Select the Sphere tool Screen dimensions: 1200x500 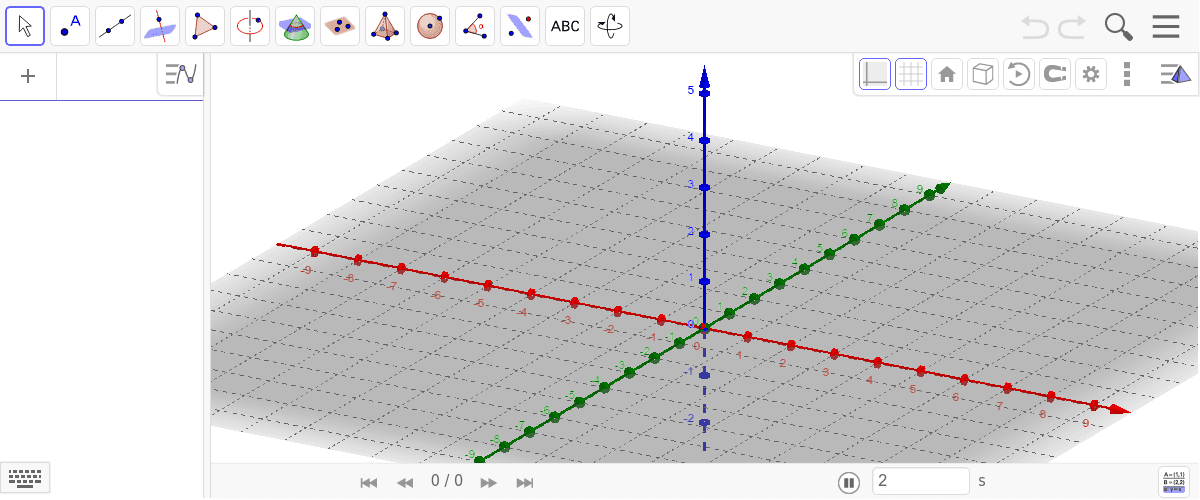(430, 26)
